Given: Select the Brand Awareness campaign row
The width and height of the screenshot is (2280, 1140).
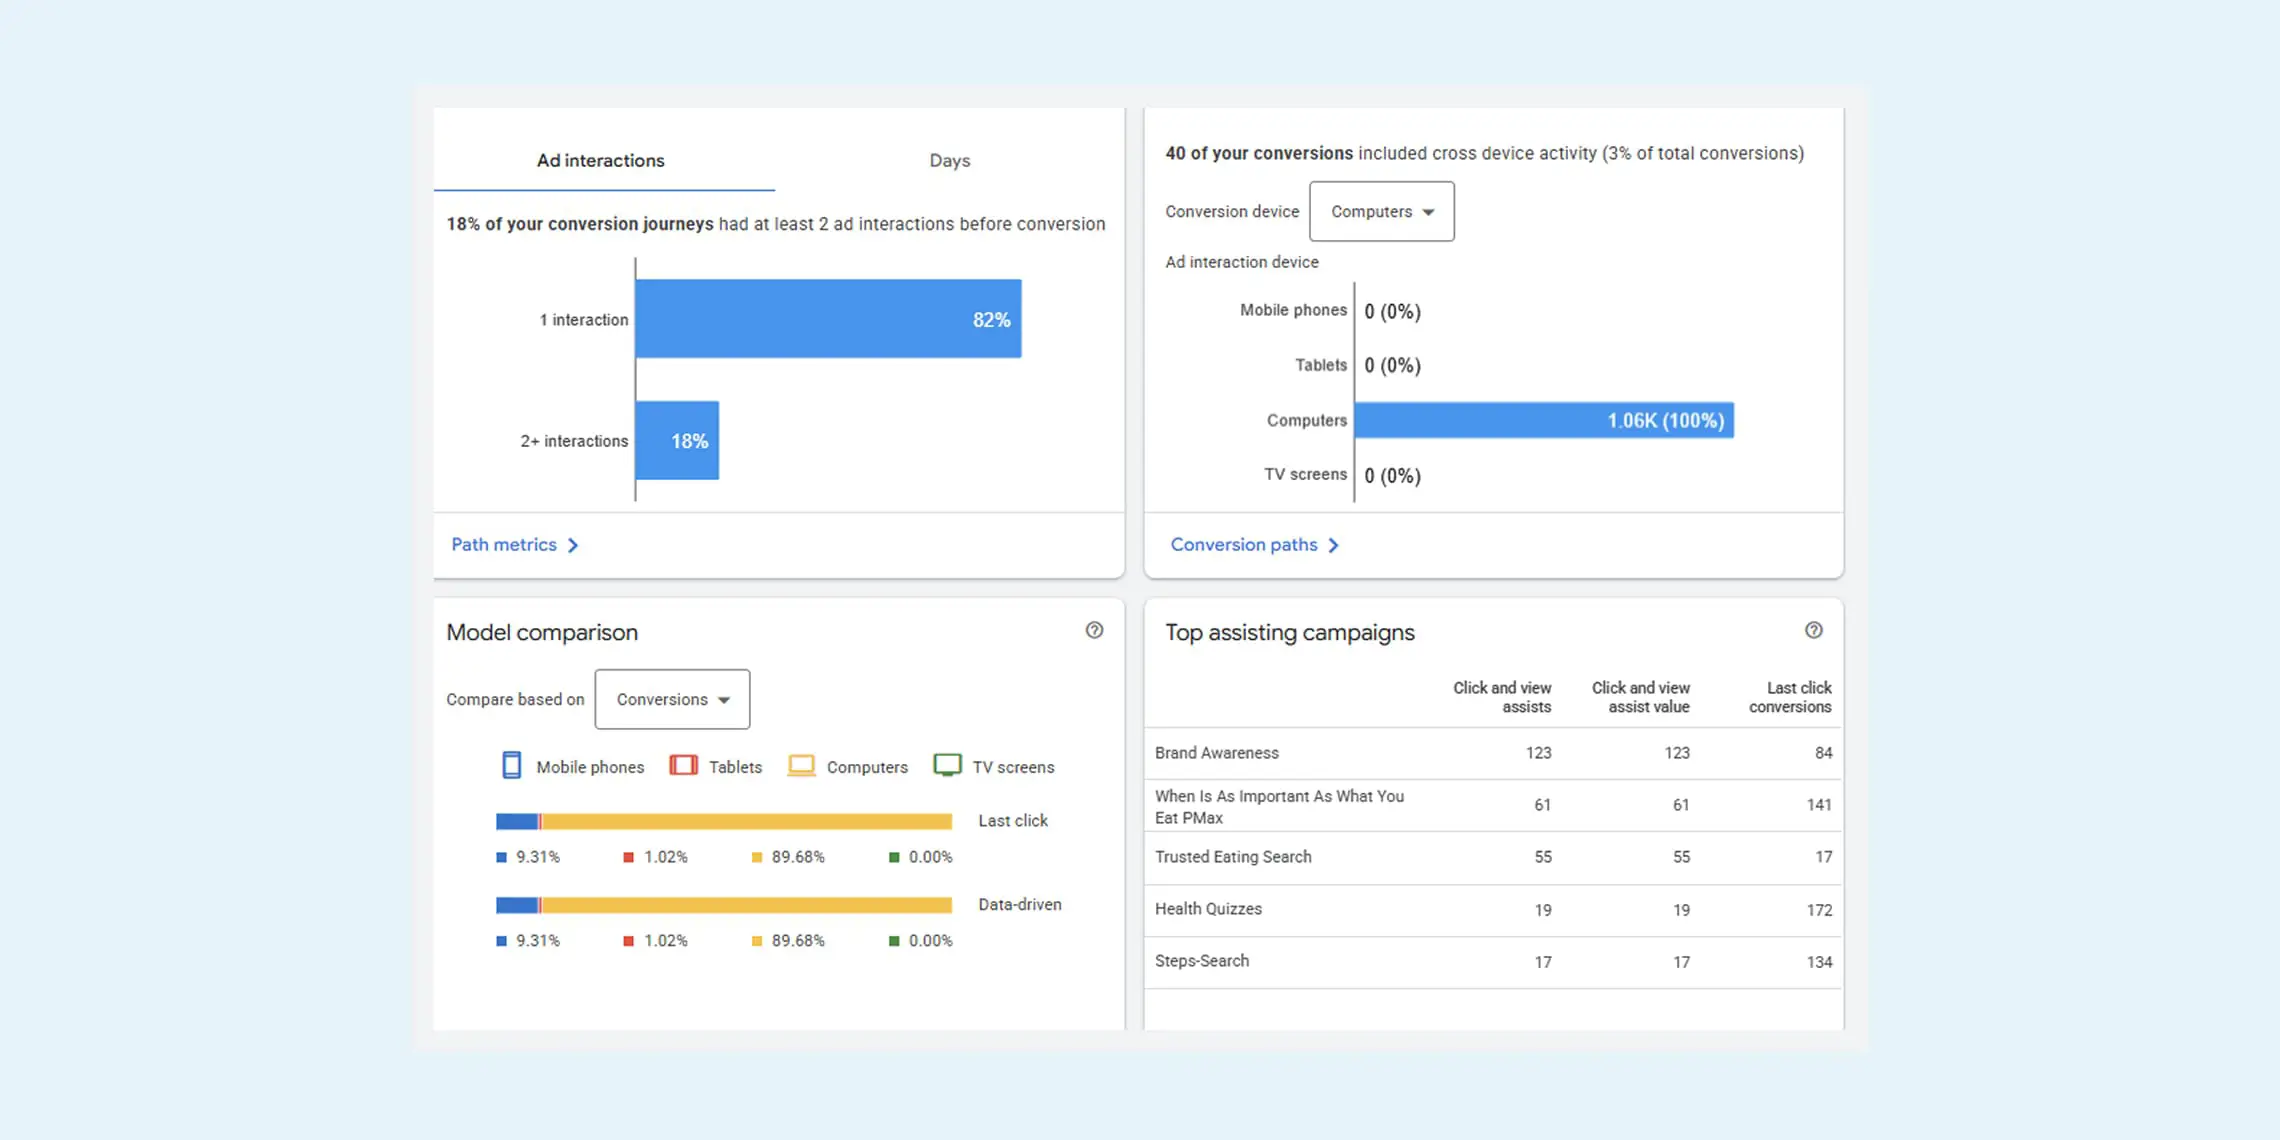Looking at the screenshot, I should point(1217,753).
